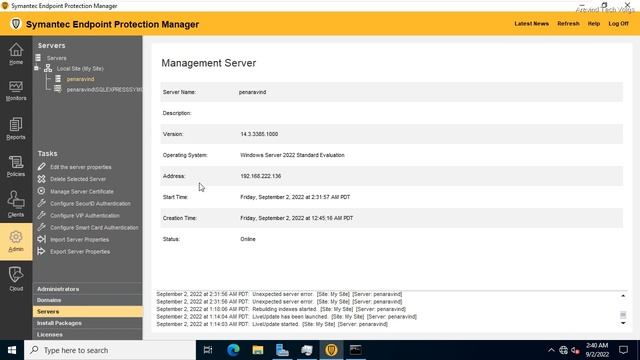Click Log Off in the header
This screenshot has width=640, height=360.
click(618, 24)
